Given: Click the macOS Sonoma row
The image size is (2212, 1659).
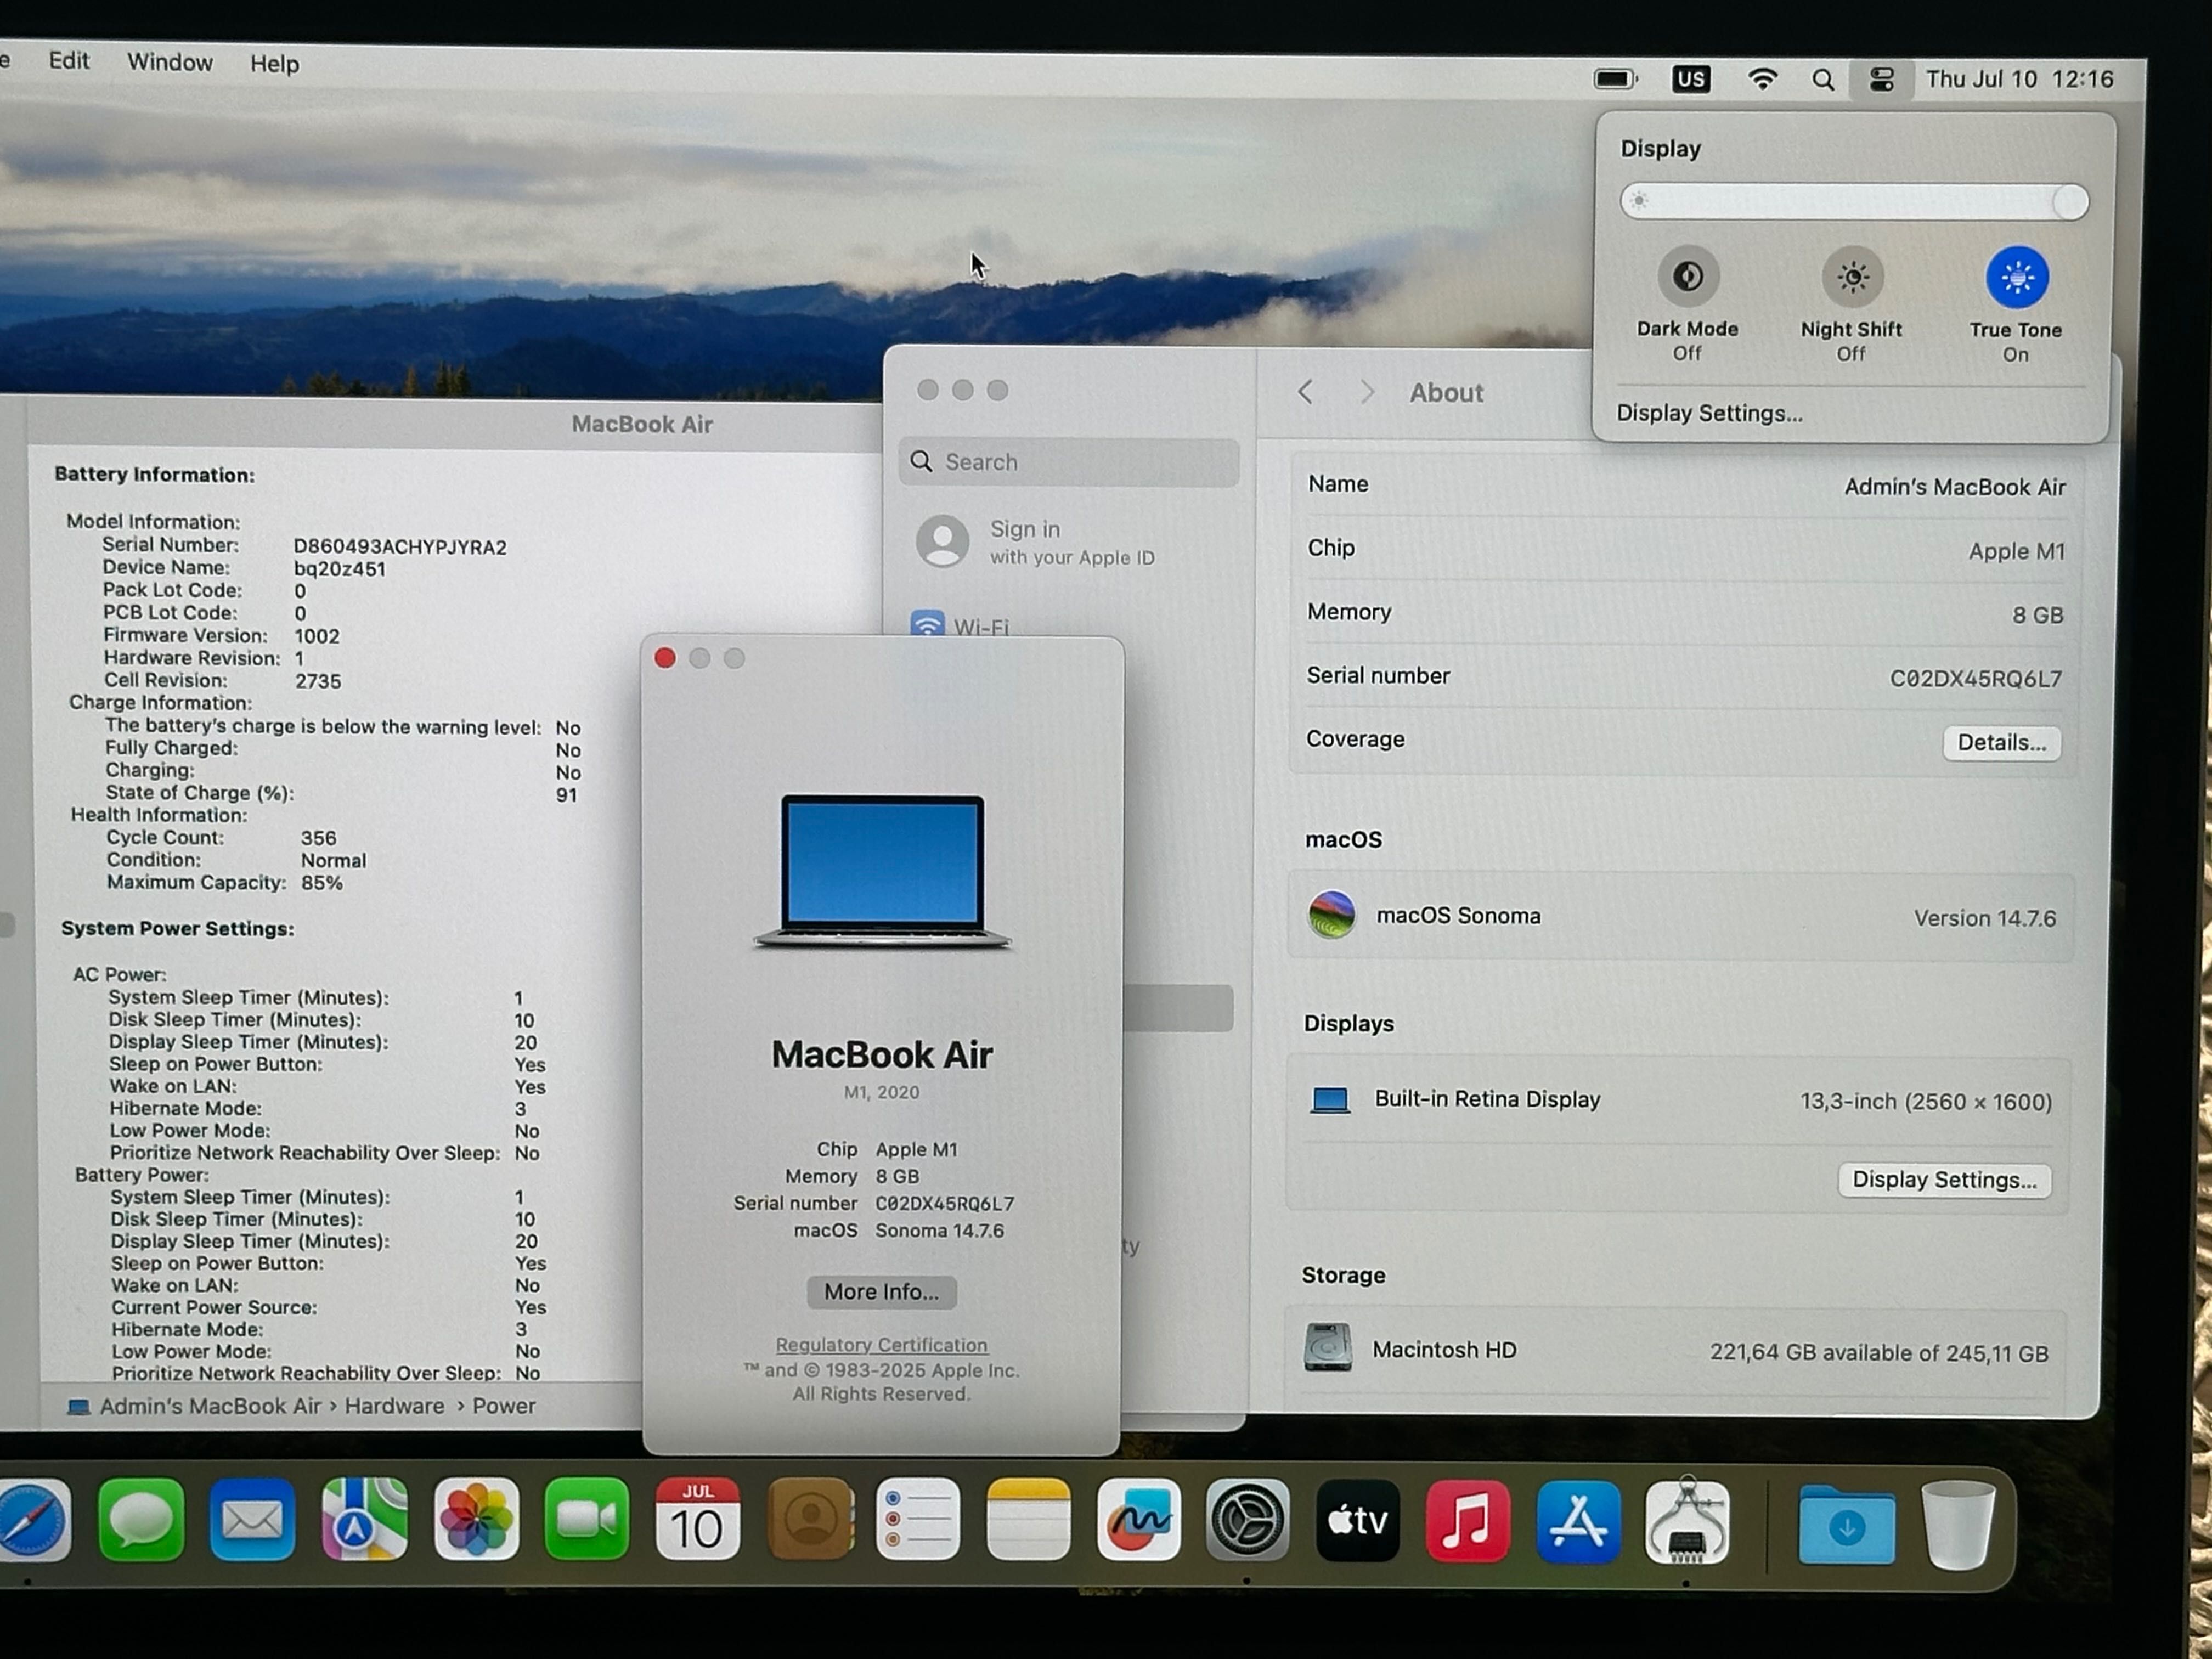Looking at the screenshot, I should click(x=1681, y=917).
